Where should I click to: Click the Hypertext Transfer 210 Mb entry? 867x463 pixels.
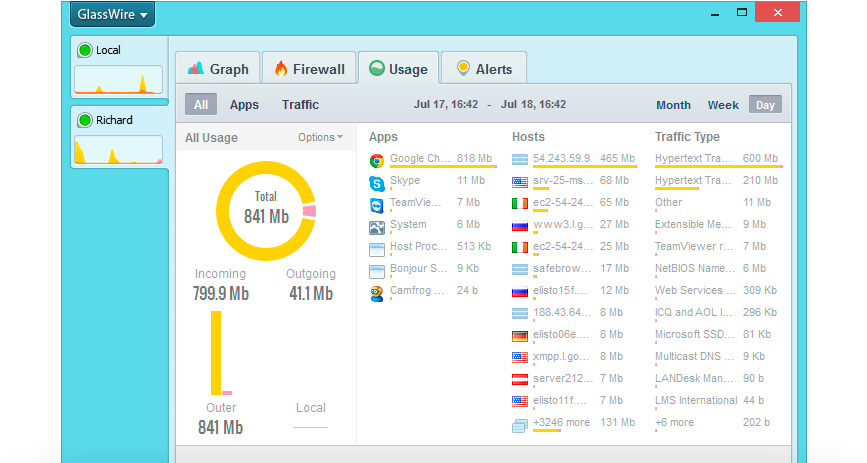pos(718,181)
